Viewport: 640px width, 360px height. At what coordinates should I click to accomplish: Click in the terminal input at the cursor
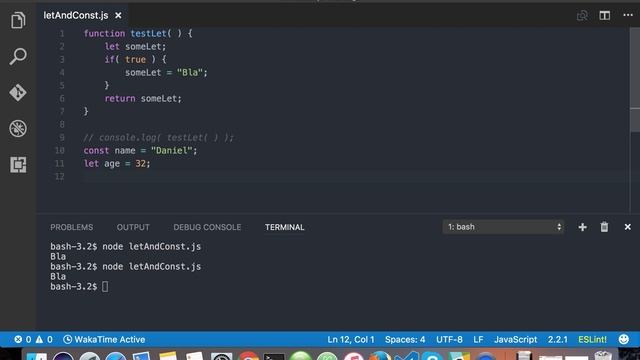105,287
